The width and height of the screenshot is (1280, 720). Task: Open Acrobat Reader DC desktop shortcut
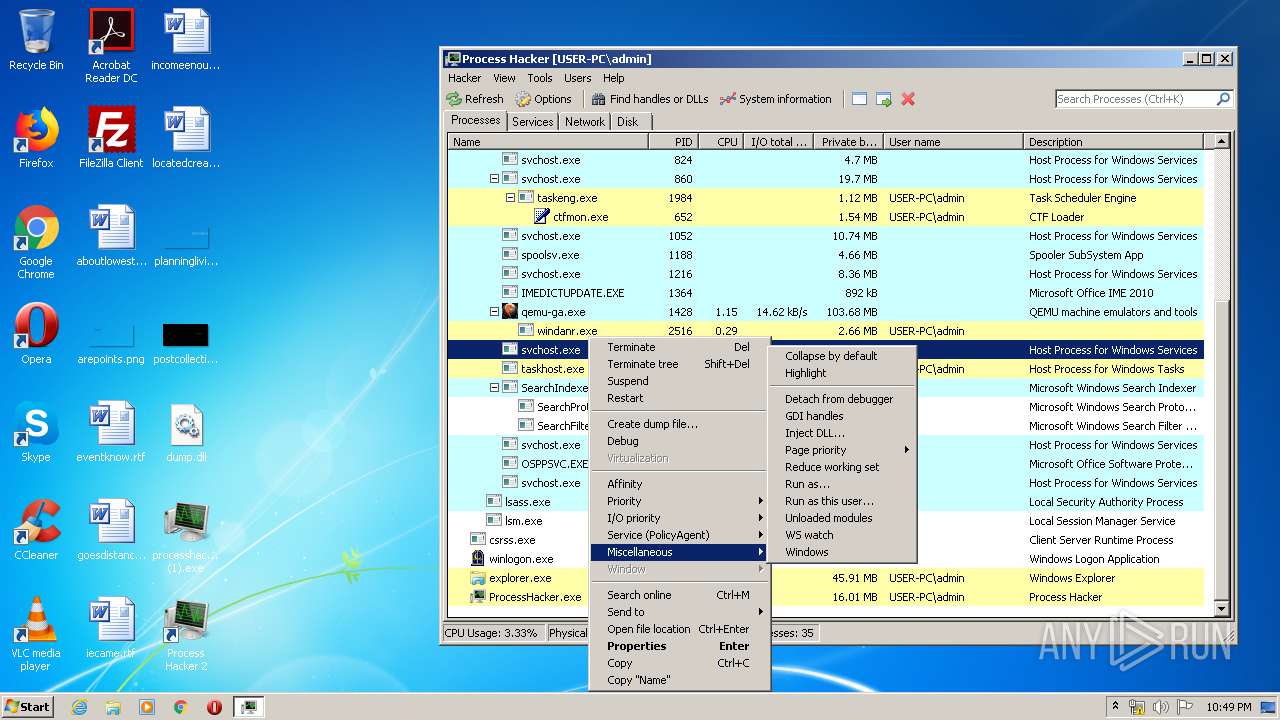coord(111,45)
